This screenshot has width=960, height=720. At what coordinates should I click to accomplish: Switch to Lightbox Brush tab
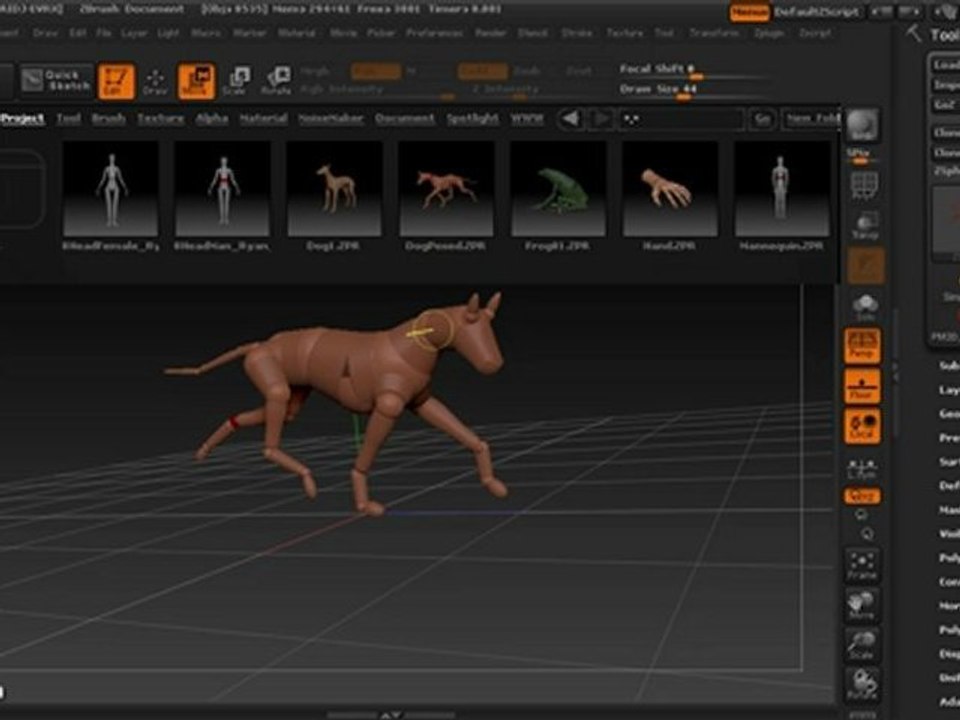108,119
